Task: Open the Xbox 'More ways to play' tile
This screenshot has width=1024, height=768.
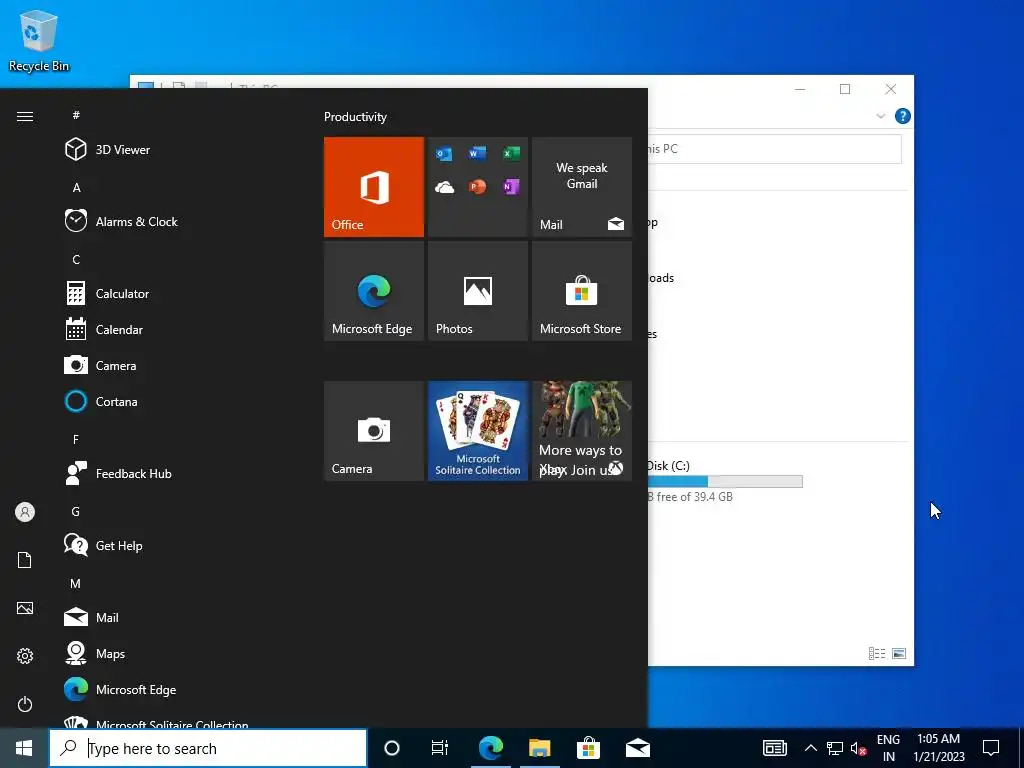Action: 582,431
